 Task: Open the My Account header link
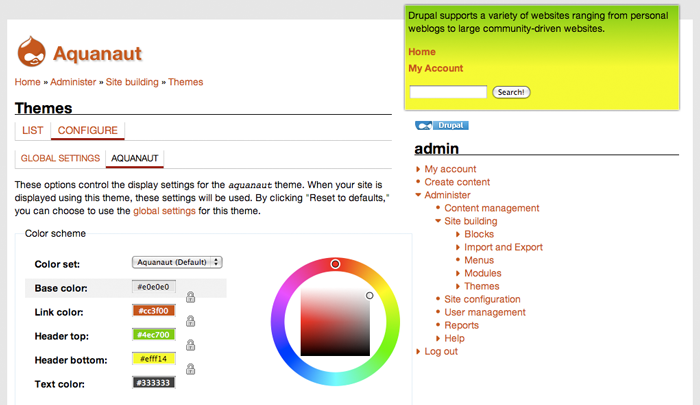pyautogui.click(x=436, y=68)
